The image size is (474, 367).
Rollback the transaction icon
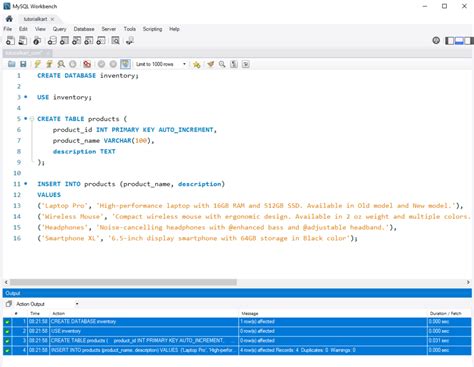click(113, 64)
